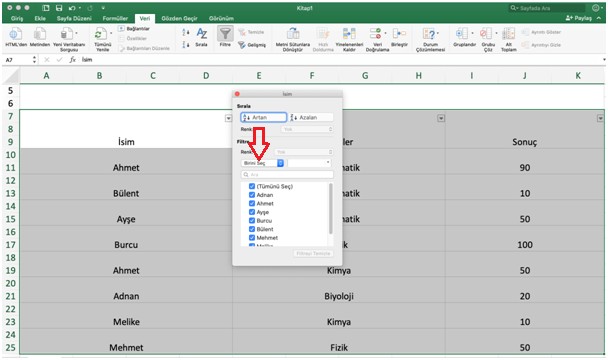Select column header A

coord(46,76)
